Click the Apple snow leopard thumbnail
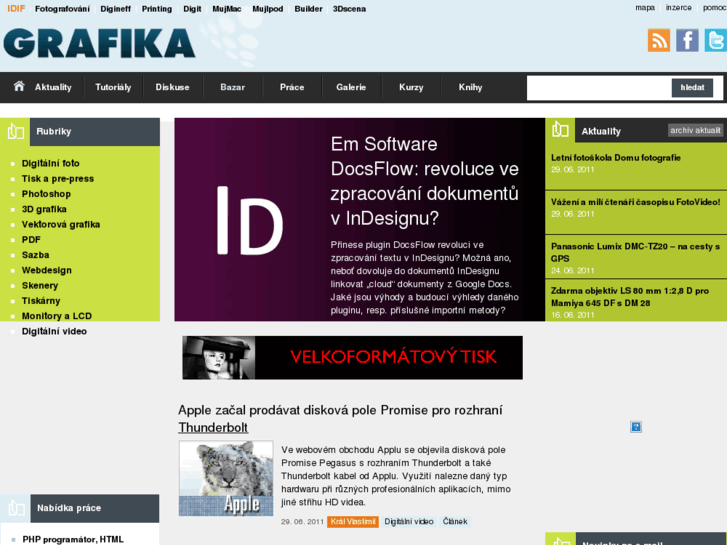Image resolution: width=727 pixels, height=545 pixels. [x=226, y=478]
